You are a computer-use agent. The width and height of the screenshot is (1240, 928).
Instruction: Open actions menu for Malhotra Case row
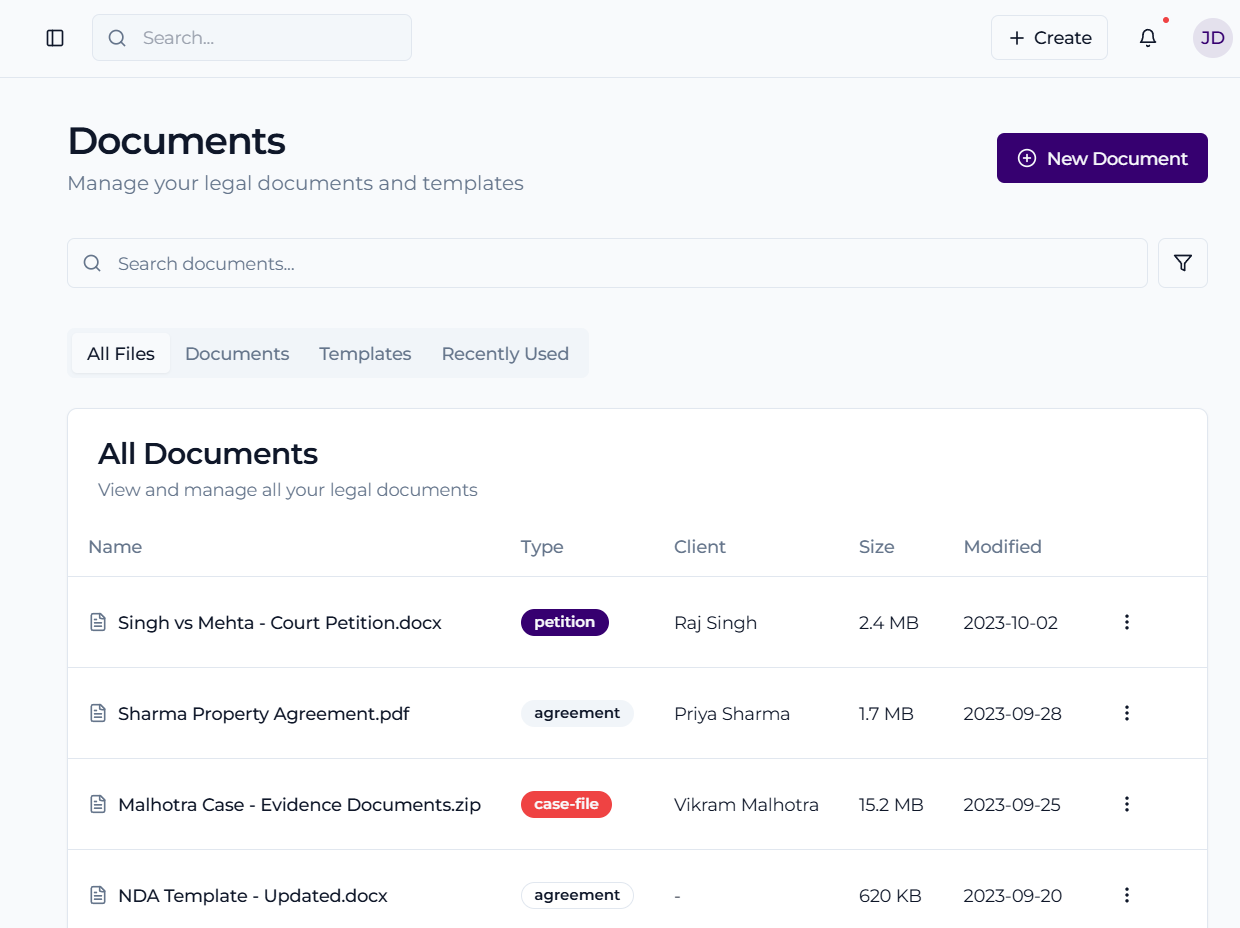tap(1126, 804)
